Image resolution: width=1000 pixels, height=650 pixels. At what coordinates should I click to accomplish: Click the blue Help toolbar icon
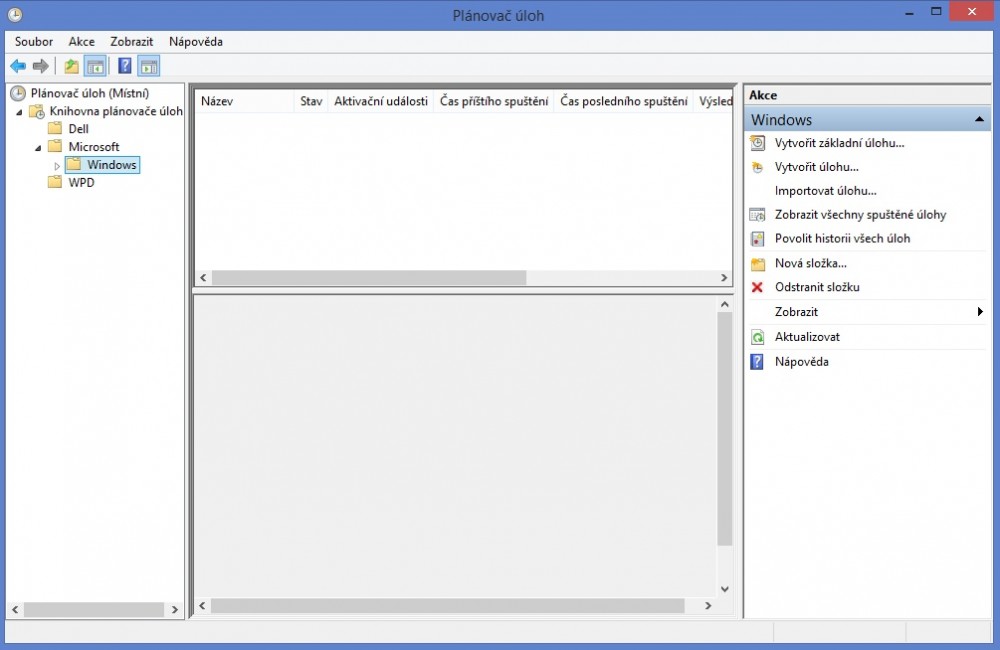tap(125, 67)
